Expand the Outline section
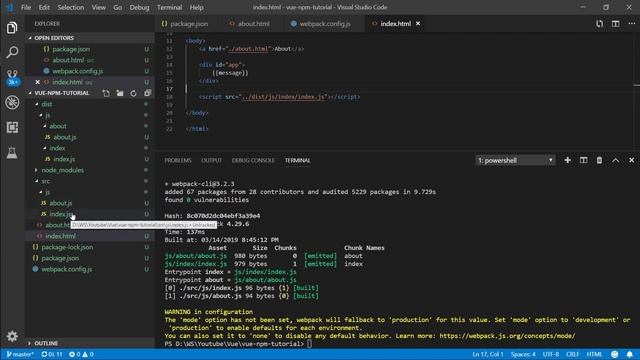This screenshot has width=640, height=360. (x=30, y=343)
